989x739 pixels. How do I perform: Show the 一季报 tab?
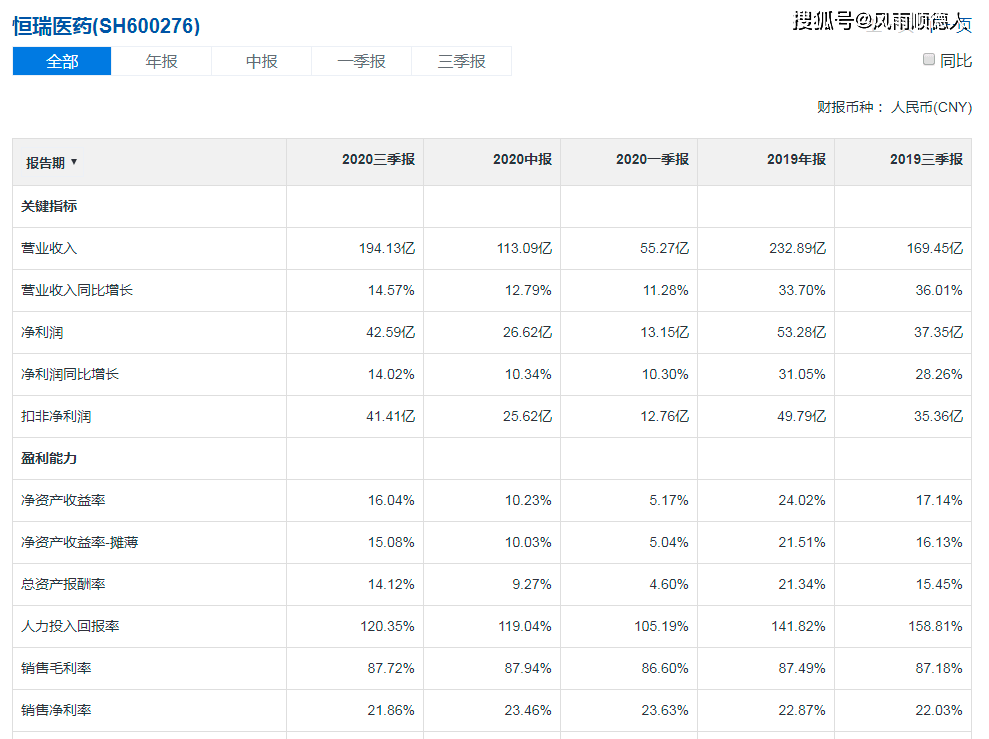point(361,61)
